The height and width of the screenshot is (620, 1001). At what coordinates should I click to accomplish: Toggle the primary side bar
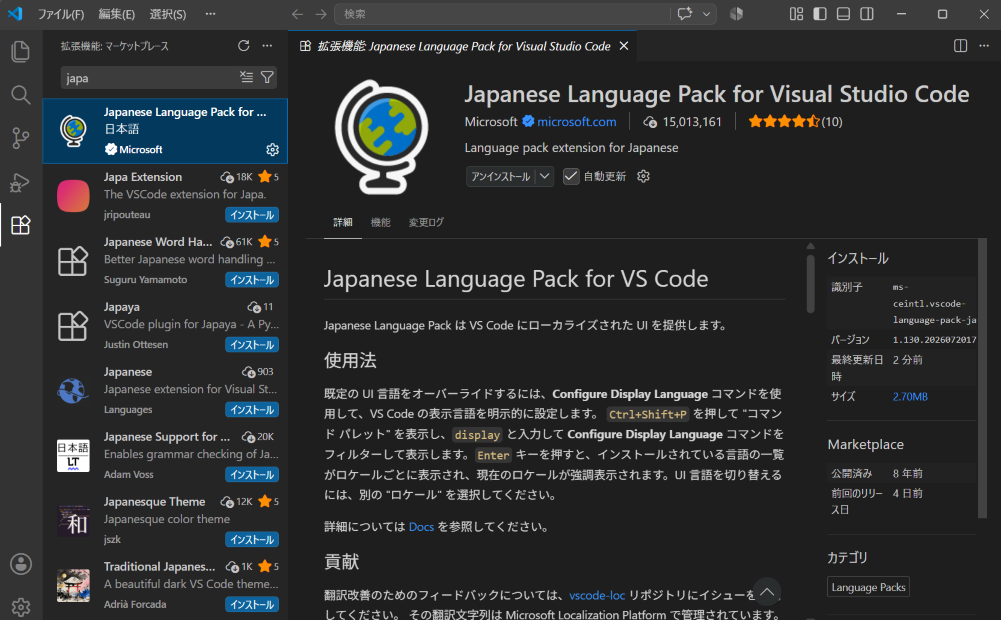pyautogui.click(x=820, y=13)
